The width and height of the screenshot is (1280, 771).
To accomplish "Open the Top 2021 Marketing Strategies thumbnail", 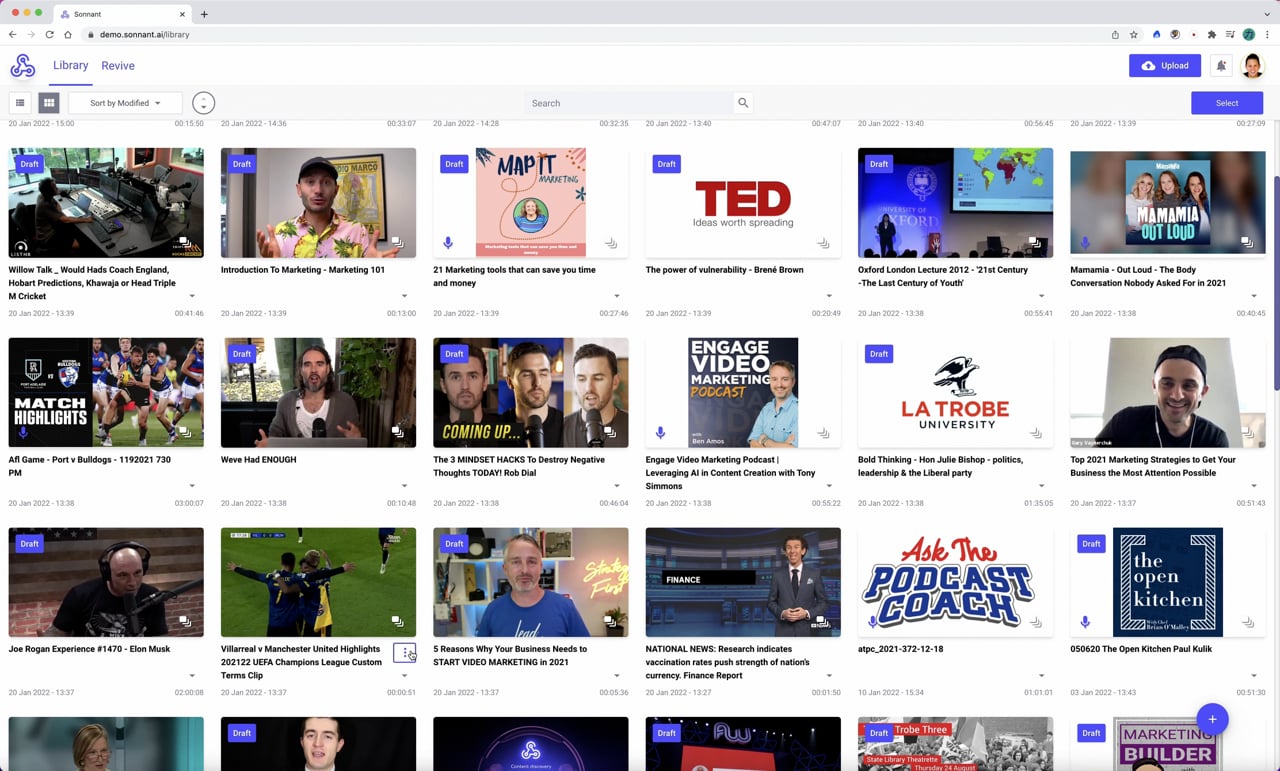I will tap(1167, 393).
